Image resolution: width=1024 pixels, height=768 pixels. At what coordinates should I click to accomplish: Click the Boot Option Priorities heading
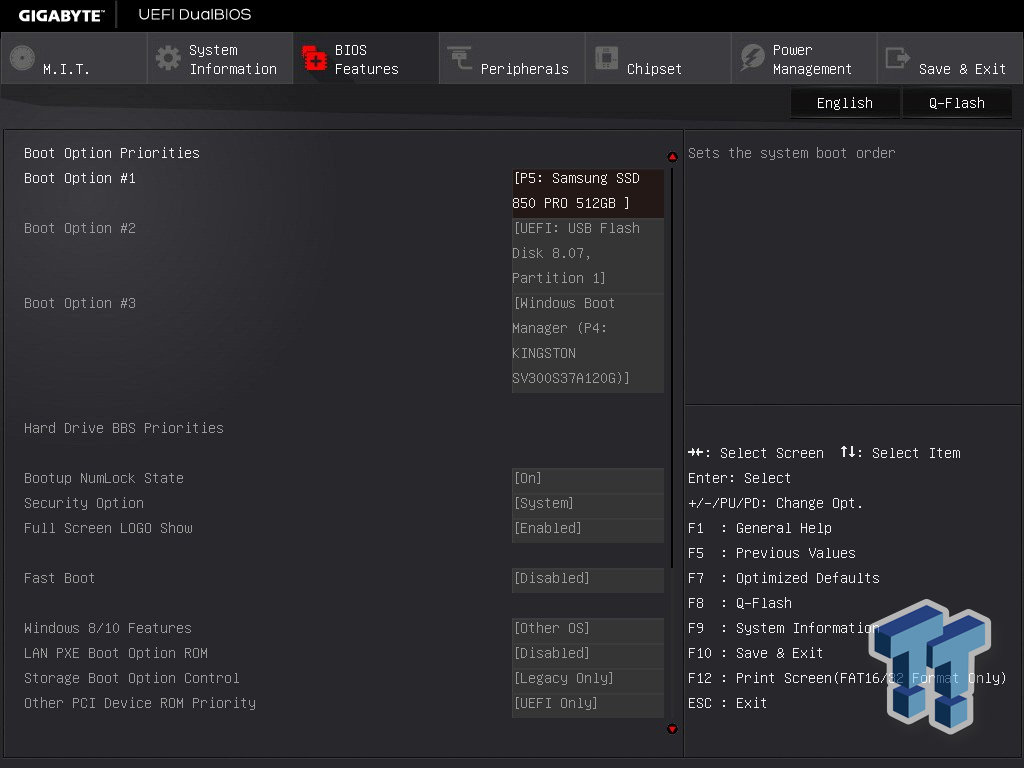(112, 153)
